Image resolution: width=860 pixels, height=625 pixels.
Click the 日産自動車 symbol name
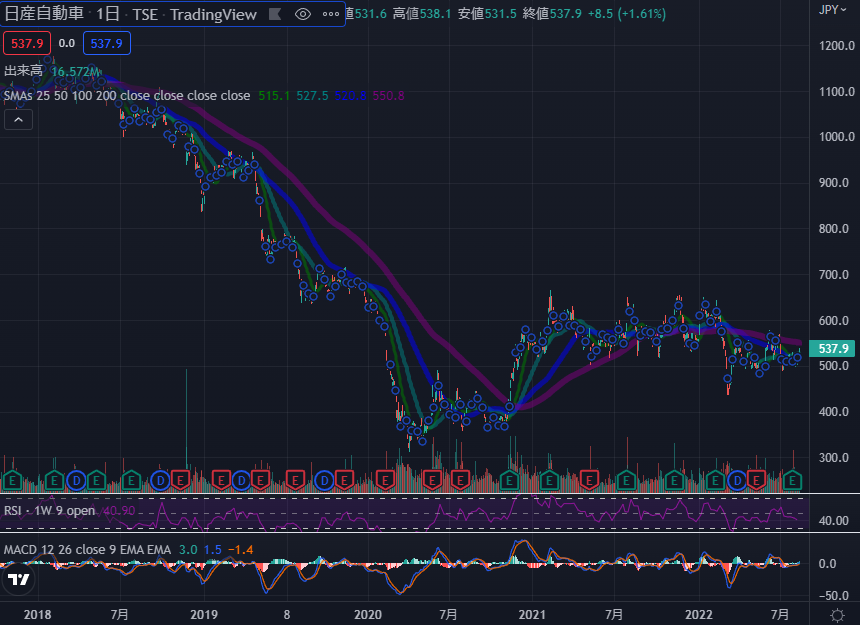[44, 14]
